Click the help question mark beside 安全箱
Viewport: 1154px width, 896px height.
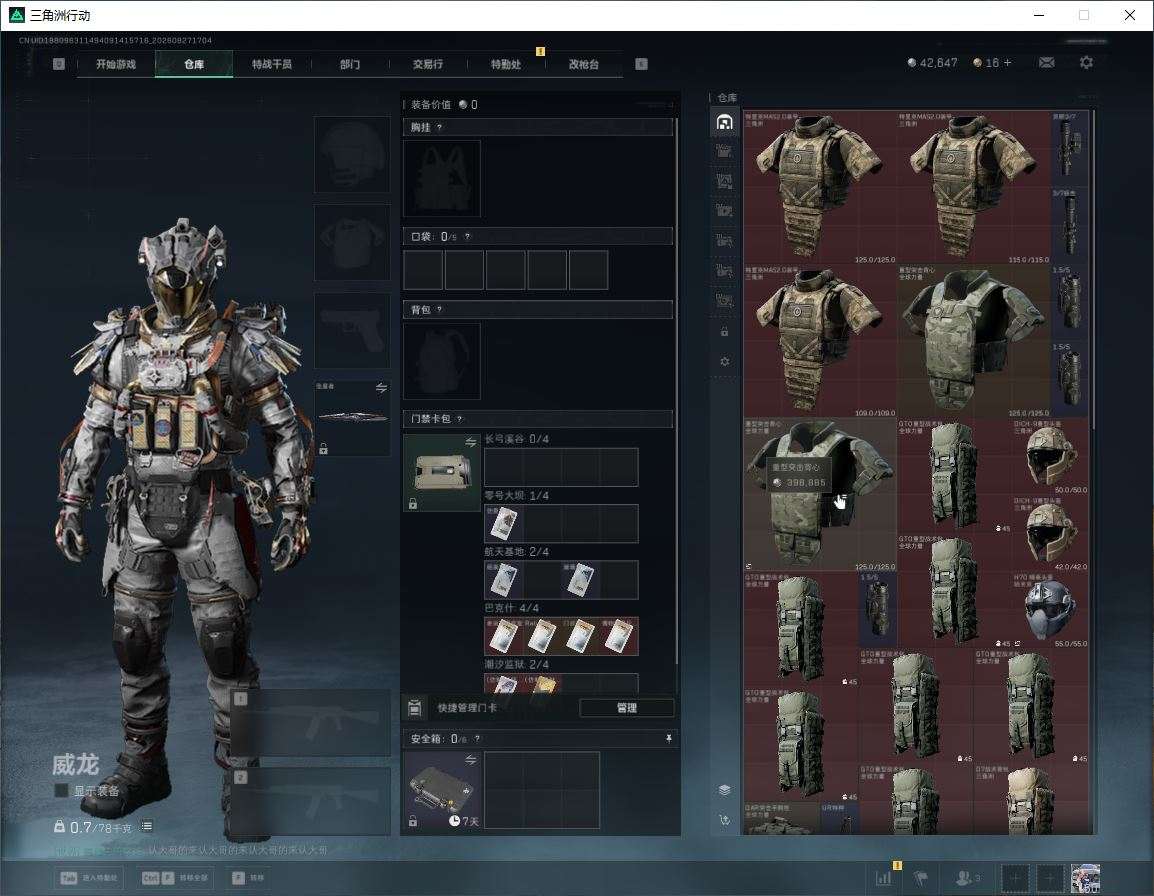coord(477,738)
